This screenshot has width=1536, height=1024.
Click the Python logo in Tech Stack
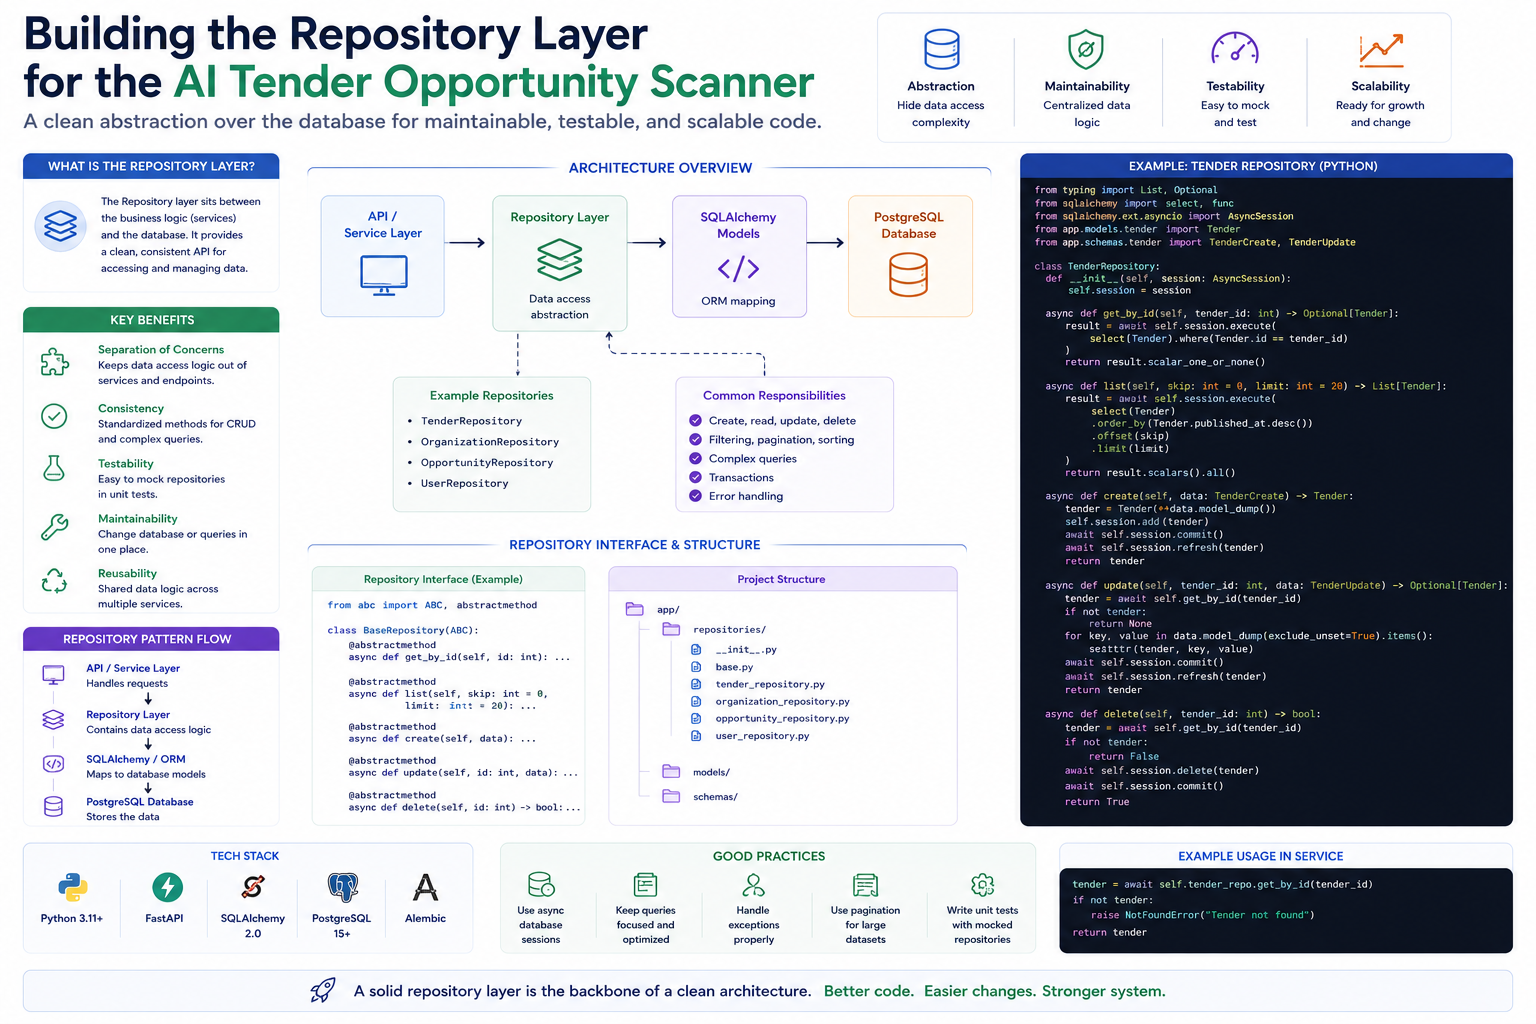point(72,887)
